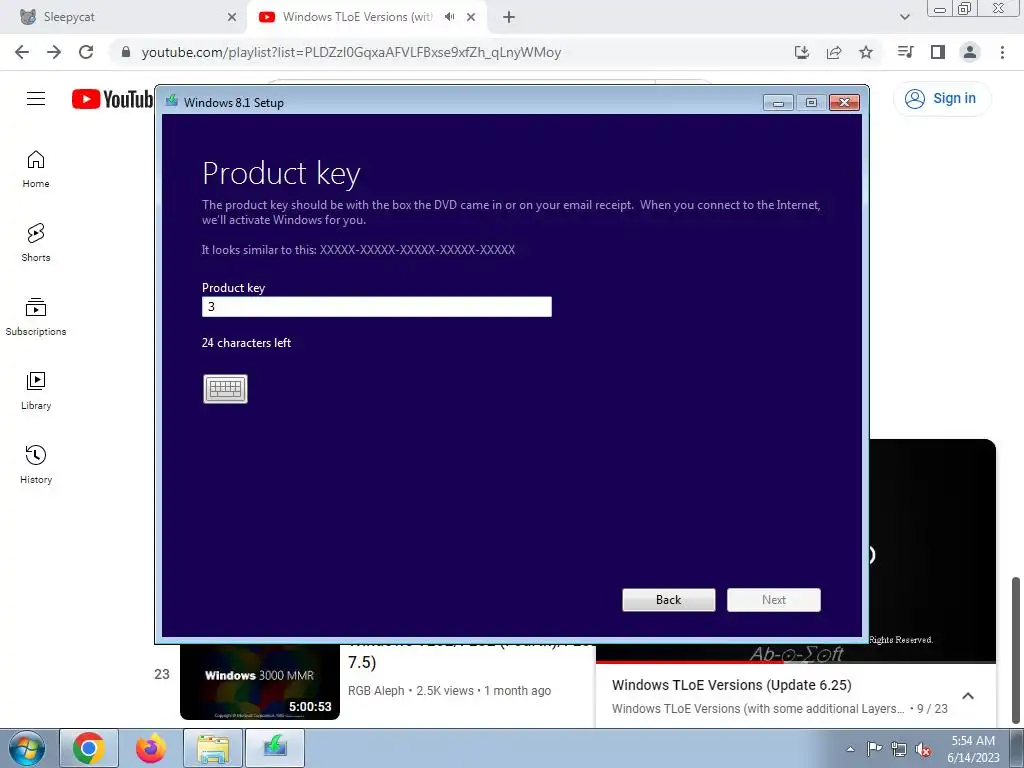The image size is (1024, 768).
Task: Click the install app icon in address bar
Action: [802, 52]
